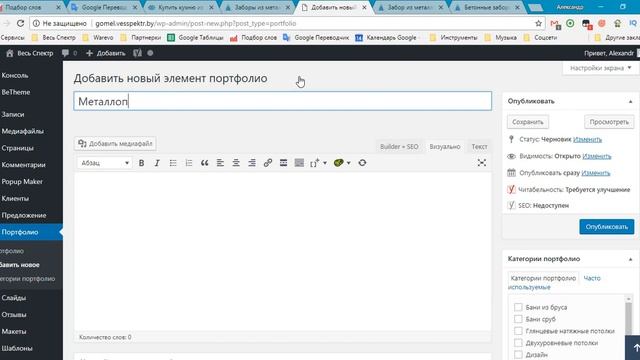Click the calendar icon beside Опубликовать сразу
The width and height of the screenshot is (640, 360).
(x=511, y=173)
